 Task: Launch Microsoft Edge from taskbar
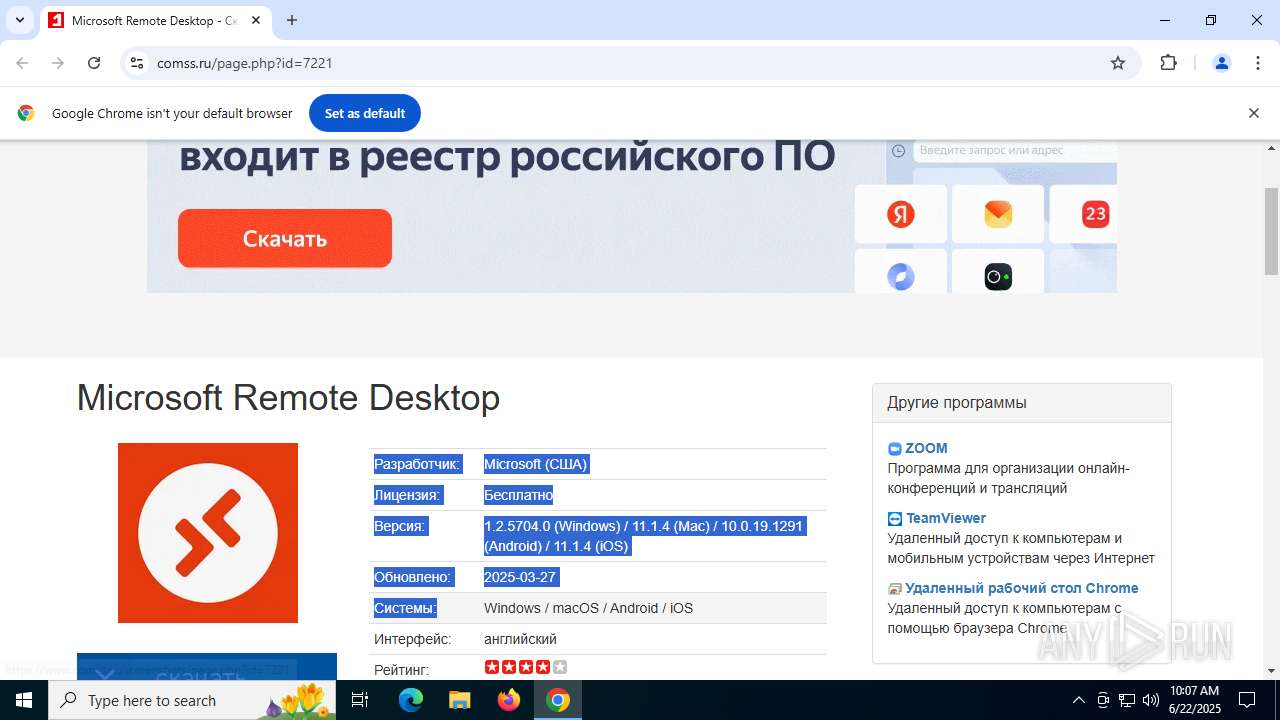pos(411,700)
